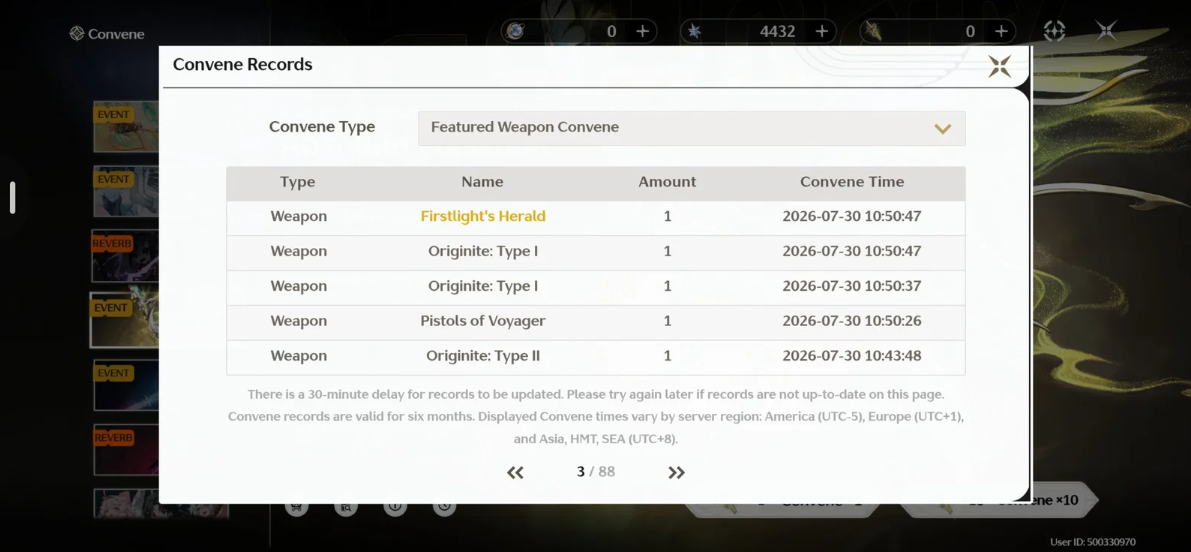Click the Convene Type label

(322, 127)
